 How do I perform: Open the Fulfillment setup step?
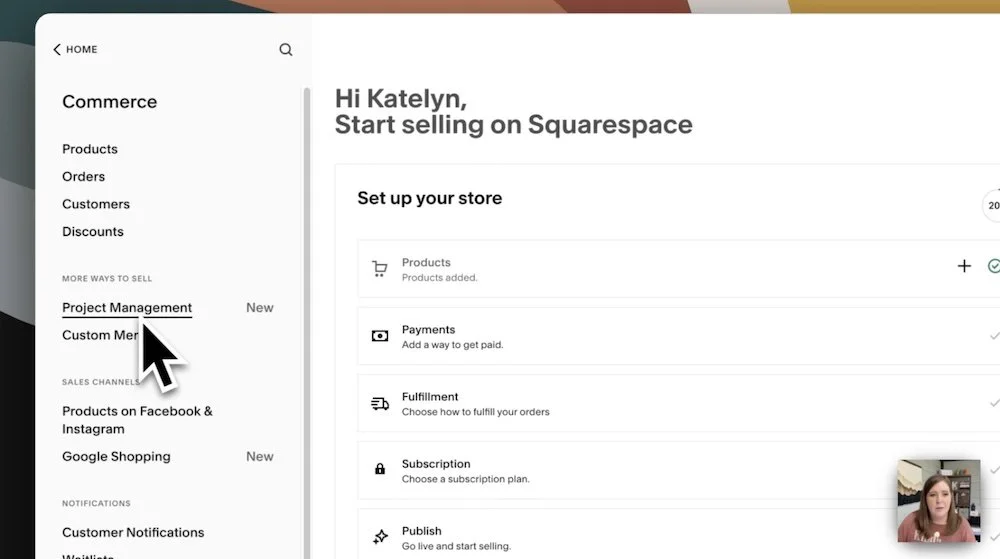point(679,403)
